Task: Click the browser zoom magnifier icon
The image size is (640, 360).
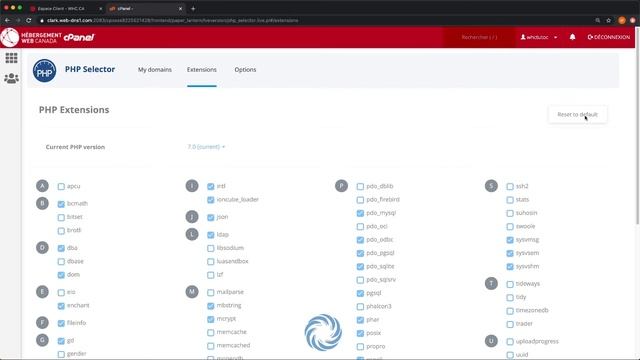Action: [598, 20]
